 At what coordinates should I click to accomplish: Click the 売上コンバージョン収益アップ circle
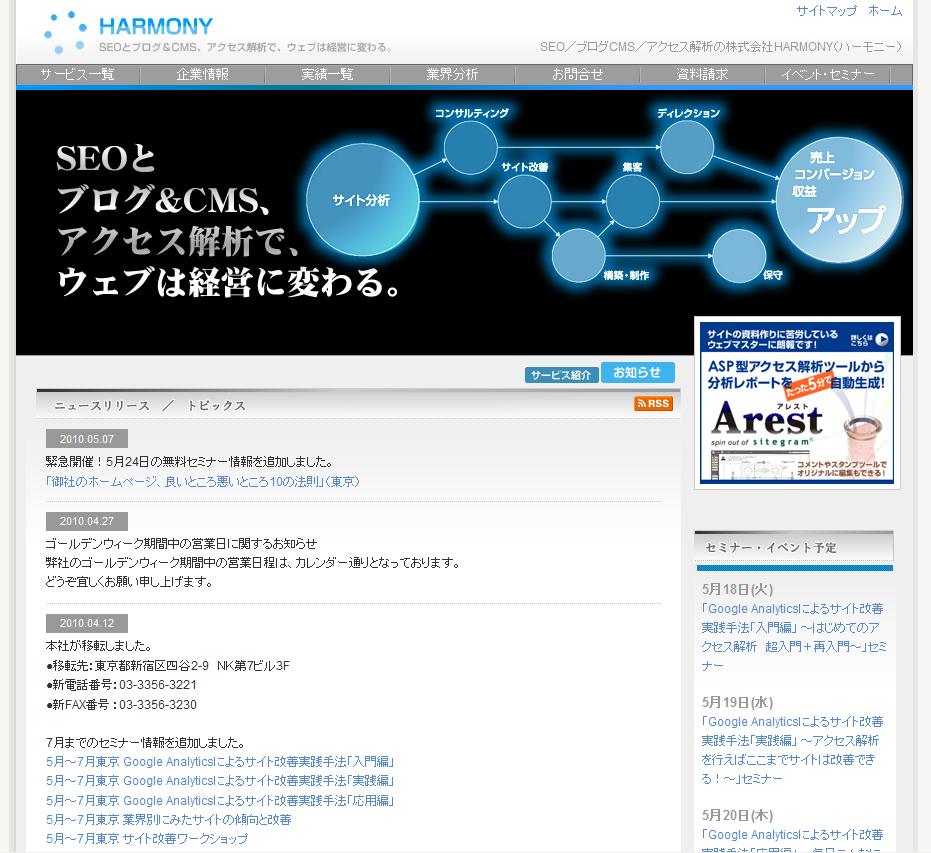point(838,200)
